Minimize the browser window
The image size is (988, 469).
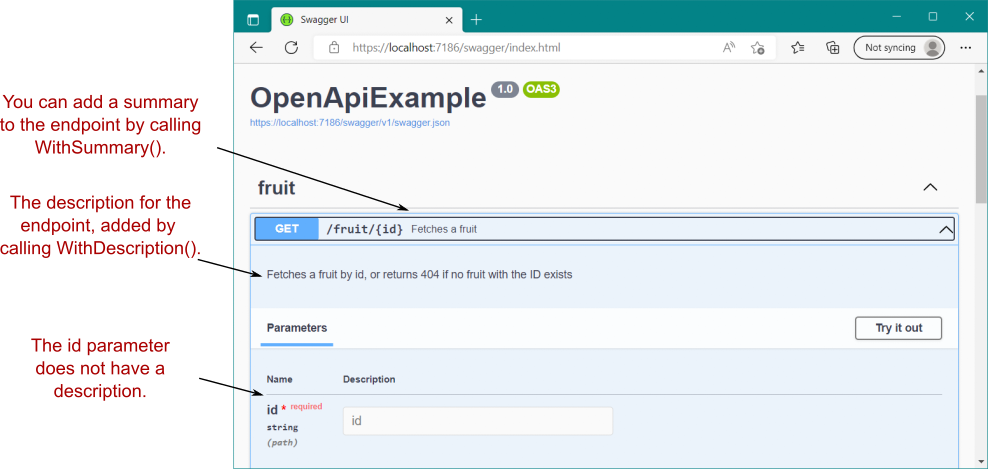[896, 17]
